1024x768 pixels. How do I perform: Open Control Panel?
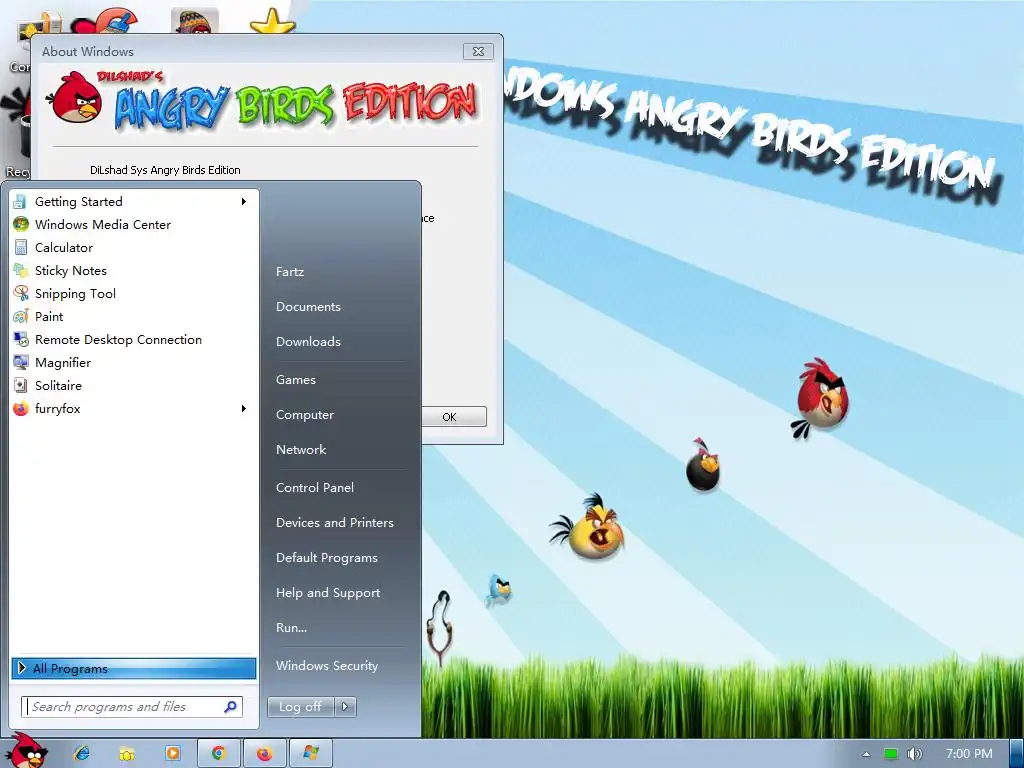[x=315, y=488]
